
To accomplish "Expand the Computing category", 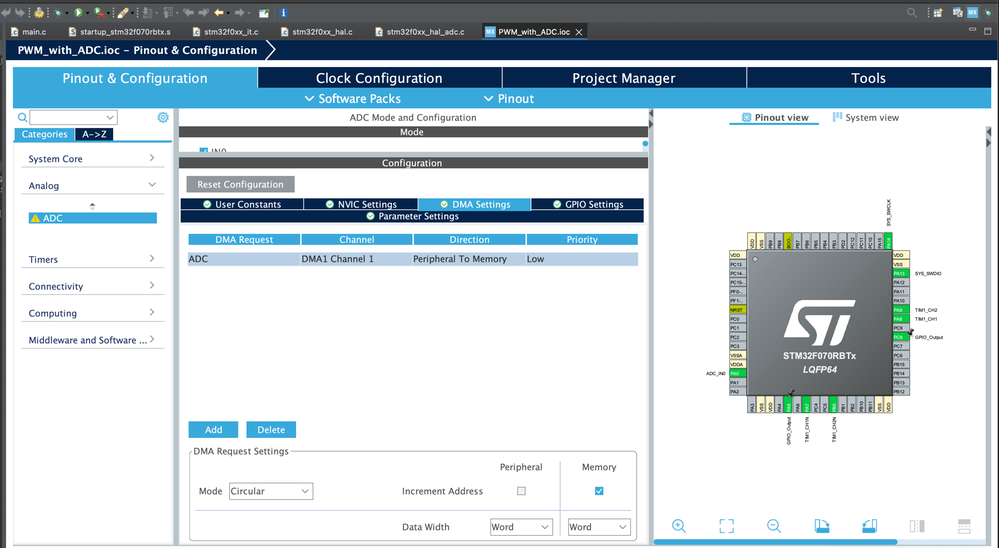I will [x=92, y=313].
